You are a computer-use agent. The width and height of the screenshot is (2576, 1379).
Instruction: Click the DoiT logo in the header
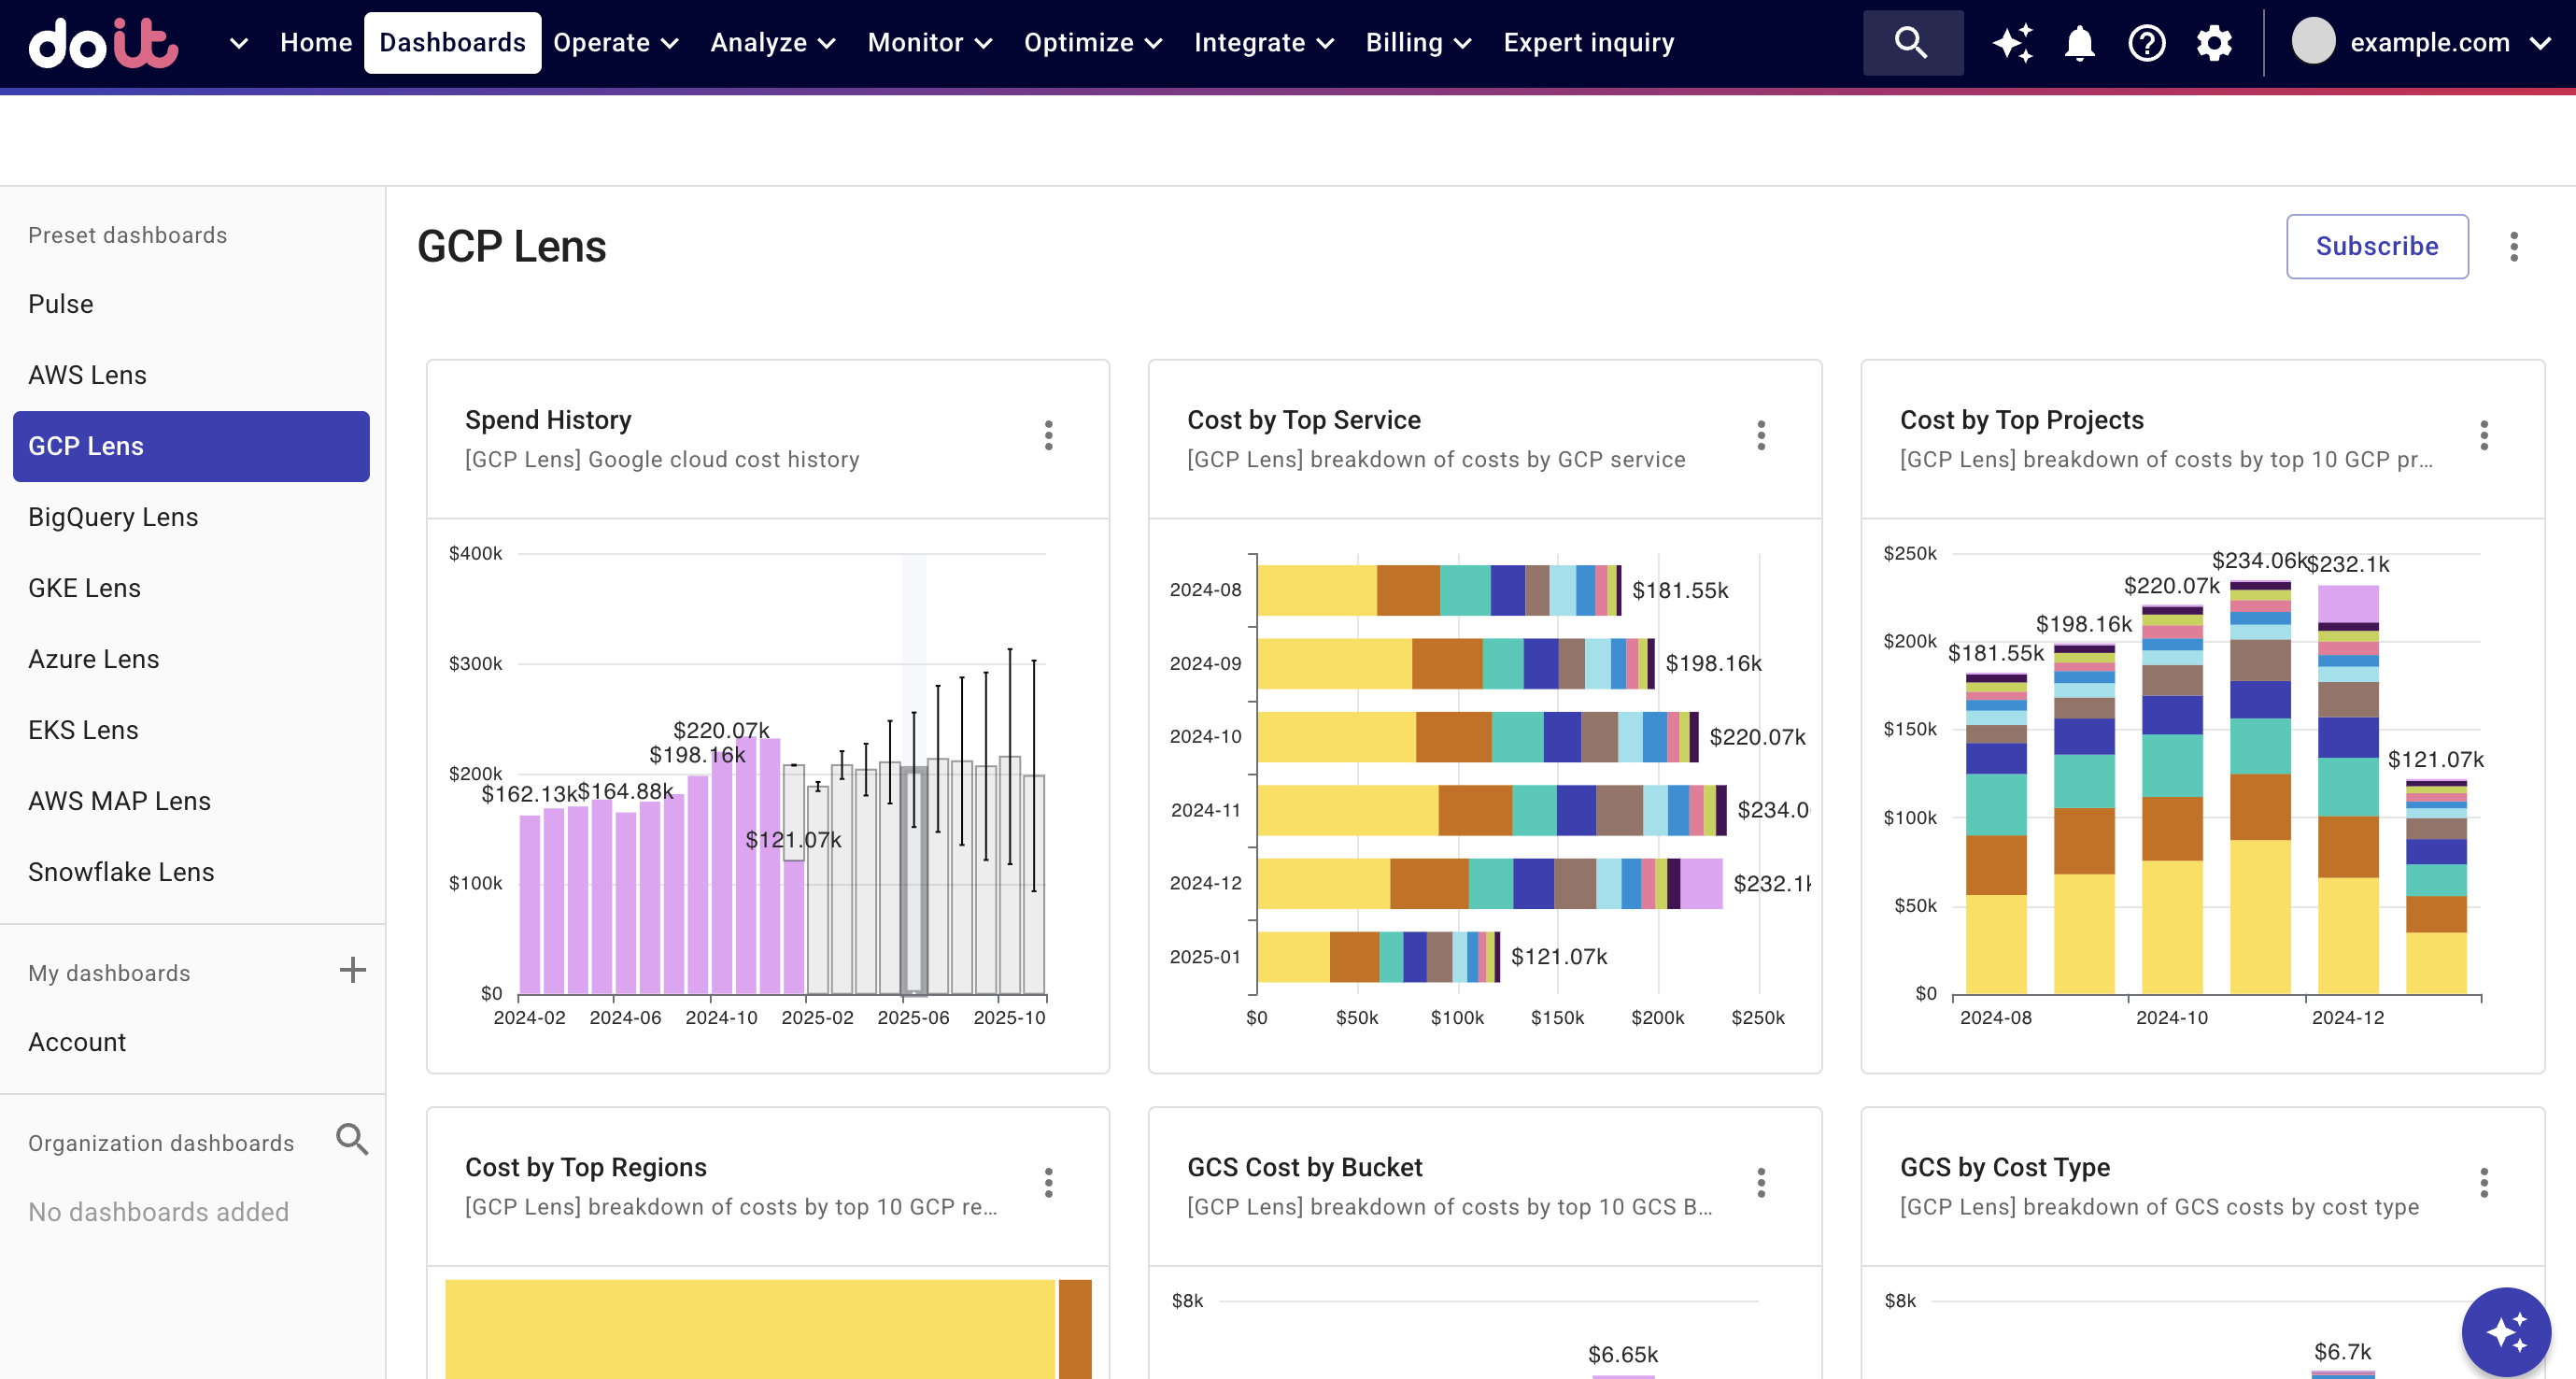[x=103, y=43]
